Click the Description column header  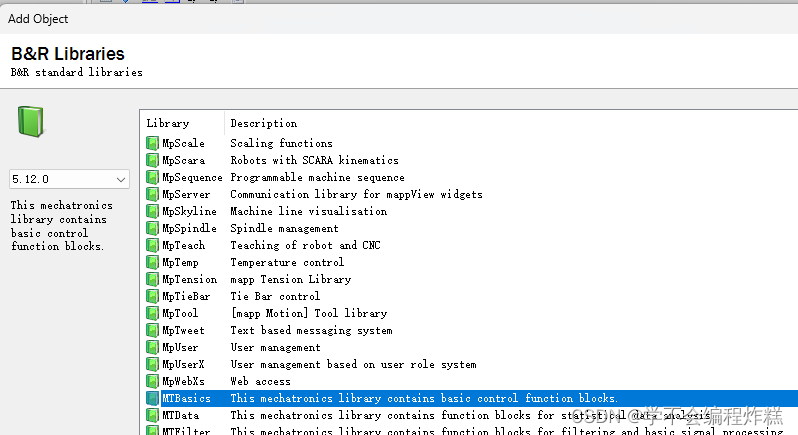(264, 123)
